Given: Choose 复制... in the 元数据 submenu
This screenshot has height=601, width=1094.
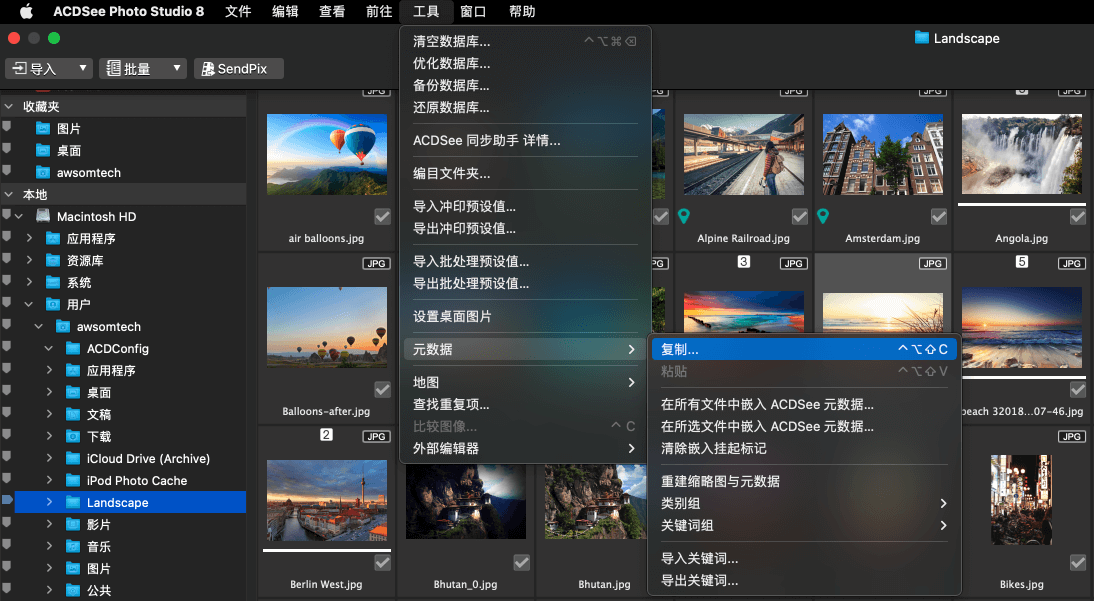Looking at the screenshot, I should click(804, 349).
